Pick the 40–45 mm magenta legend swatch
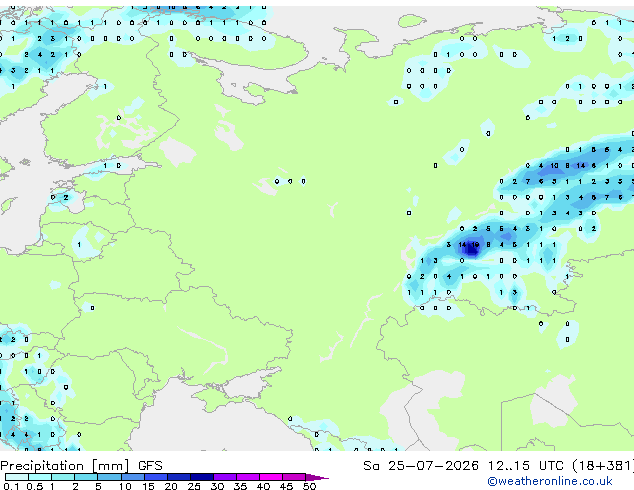This screenshot has height=490, width=634. point(271,477)
